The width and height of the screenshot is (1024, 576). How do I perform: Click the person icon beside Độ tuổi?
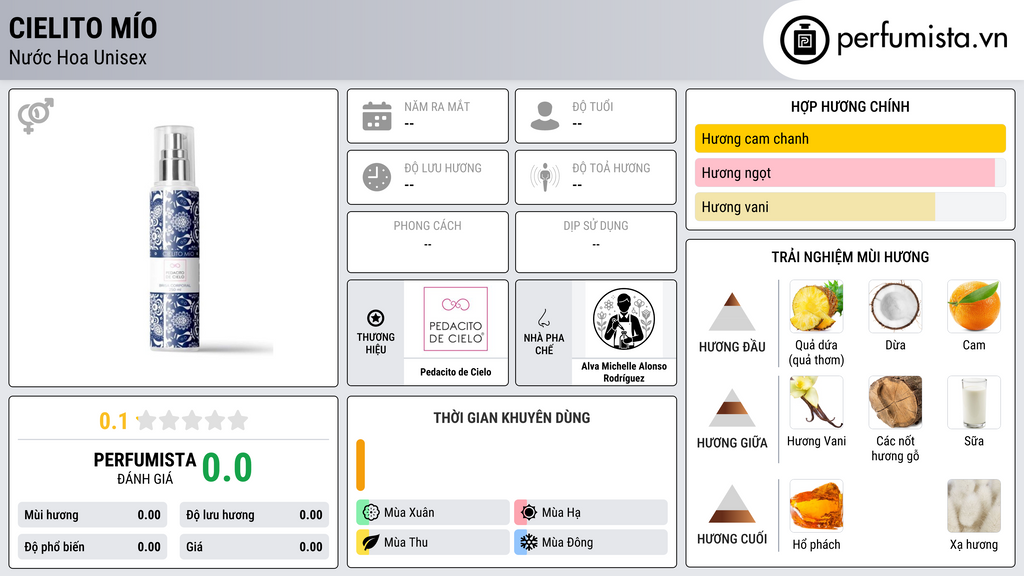point(545,116)
